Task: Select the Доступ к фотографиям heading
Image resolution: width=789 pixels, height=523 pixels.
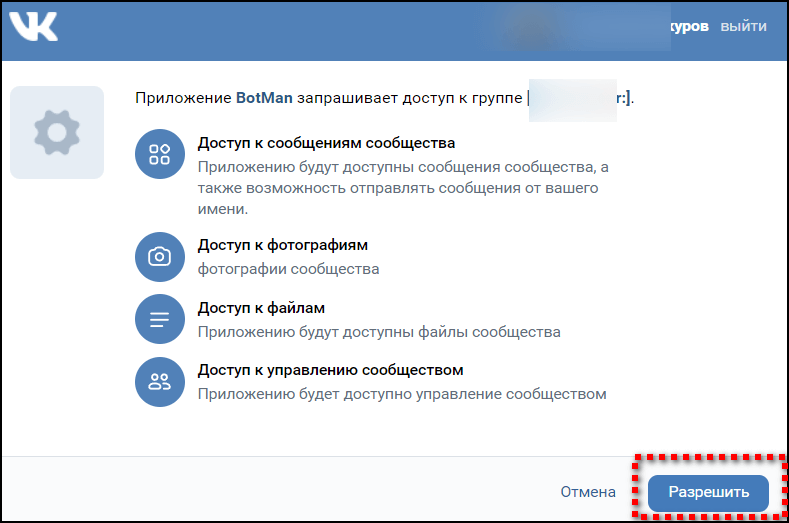Action: click(283, 245)
